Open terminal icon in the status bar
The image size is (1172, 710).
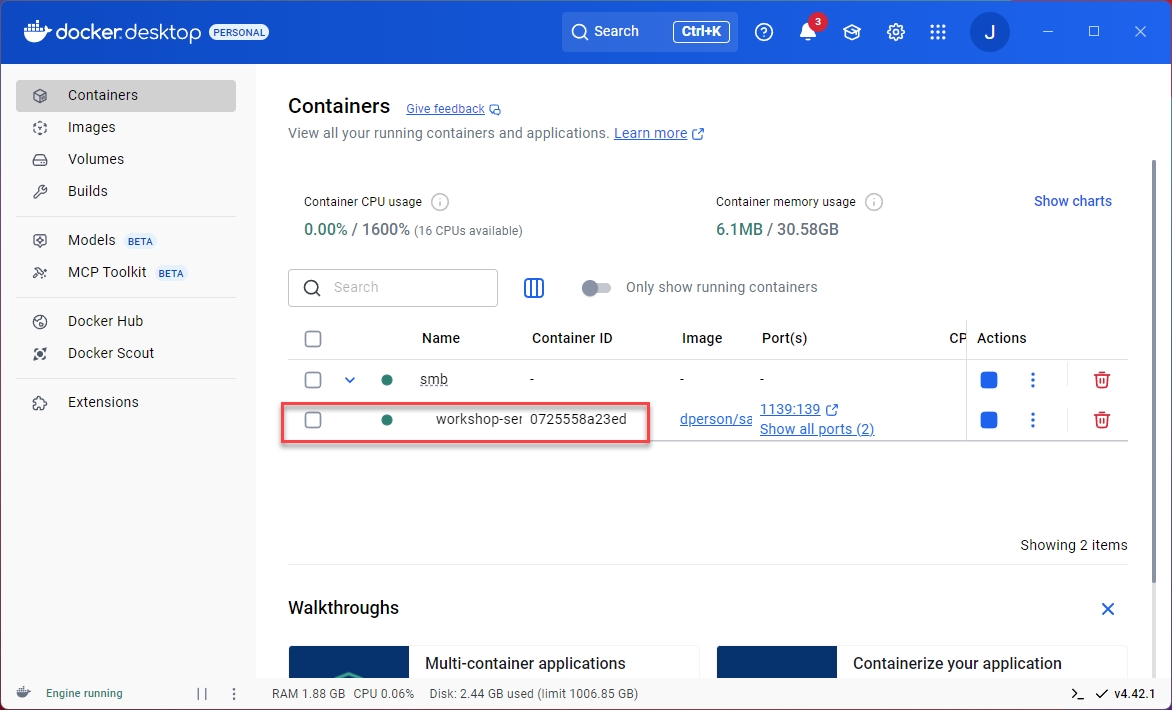[x=1077, y=694]
